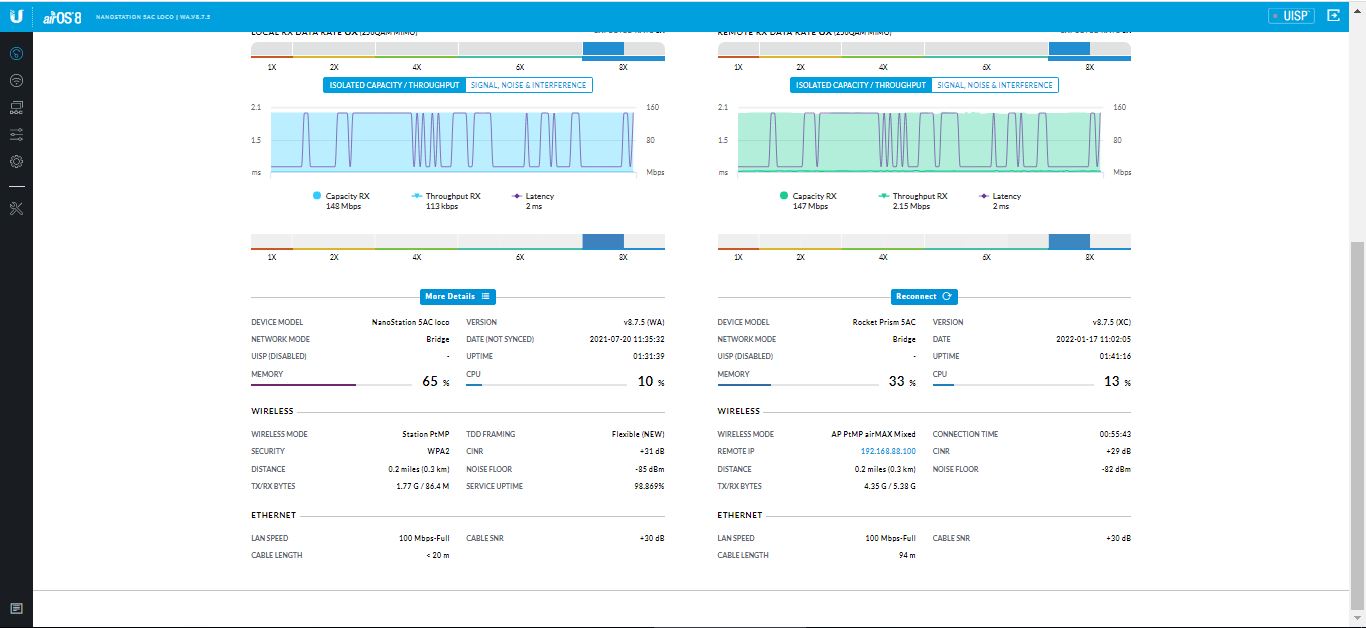Click the DATE (NOT SYNCED) label

tap(500, 340)
